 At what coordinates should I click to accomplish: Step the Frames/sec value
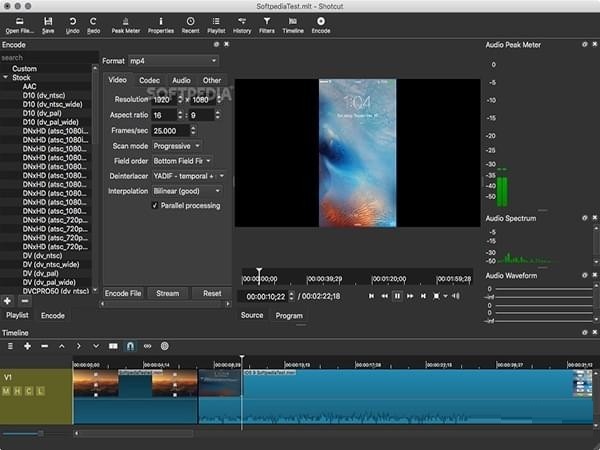pos(193,130)
